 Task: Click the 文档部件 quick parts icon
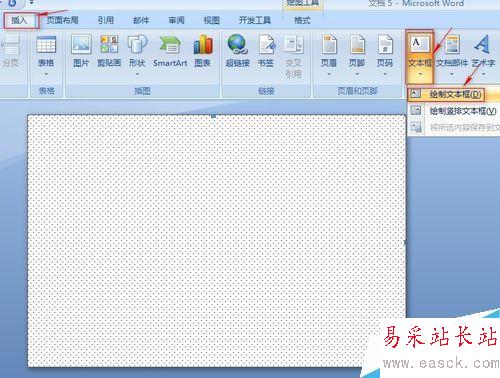452,44
